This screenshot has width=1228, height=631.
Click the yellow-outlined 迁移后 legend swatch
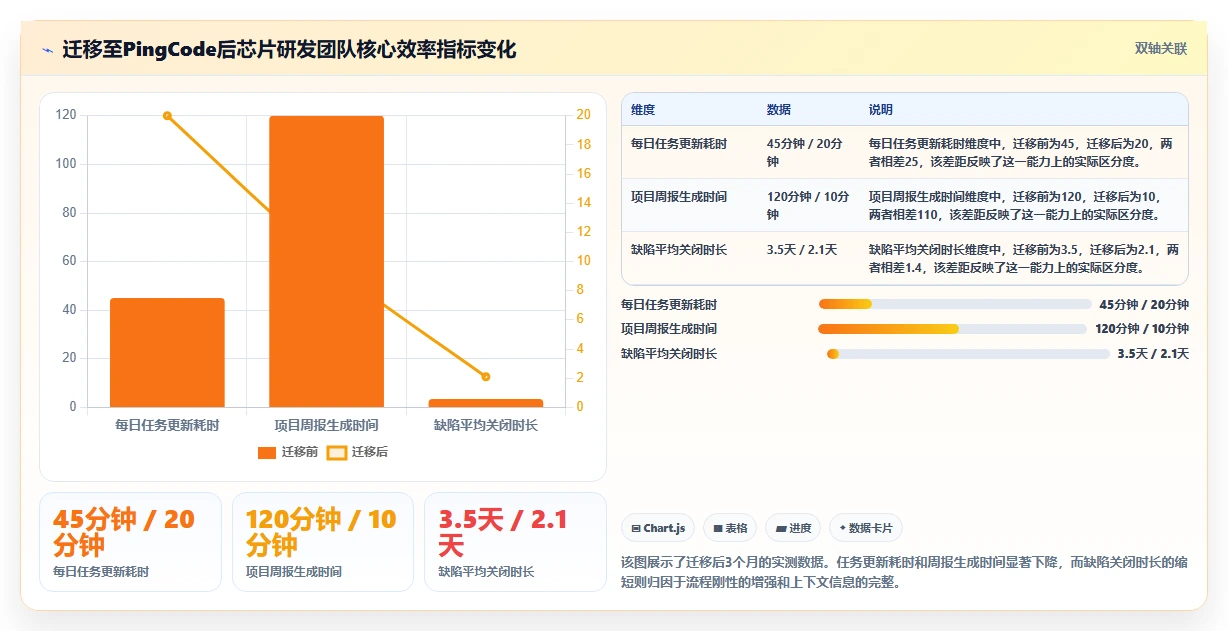pyautogui.click(x=337, y=453)
